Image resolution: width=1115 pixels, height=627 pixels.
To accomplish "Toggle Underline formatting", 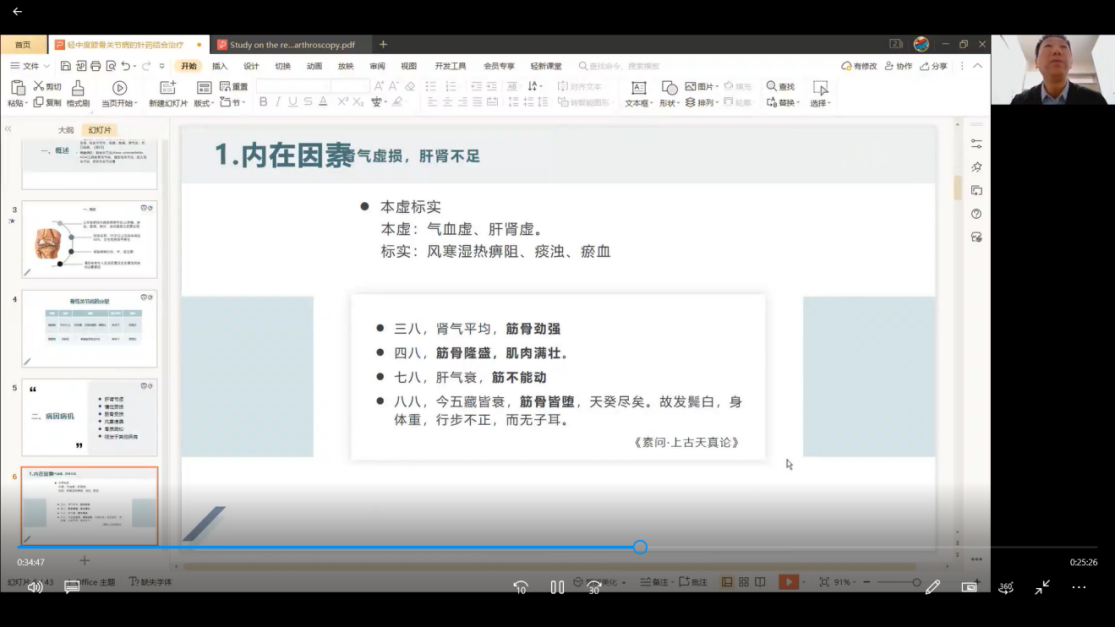I will (293, 102).
